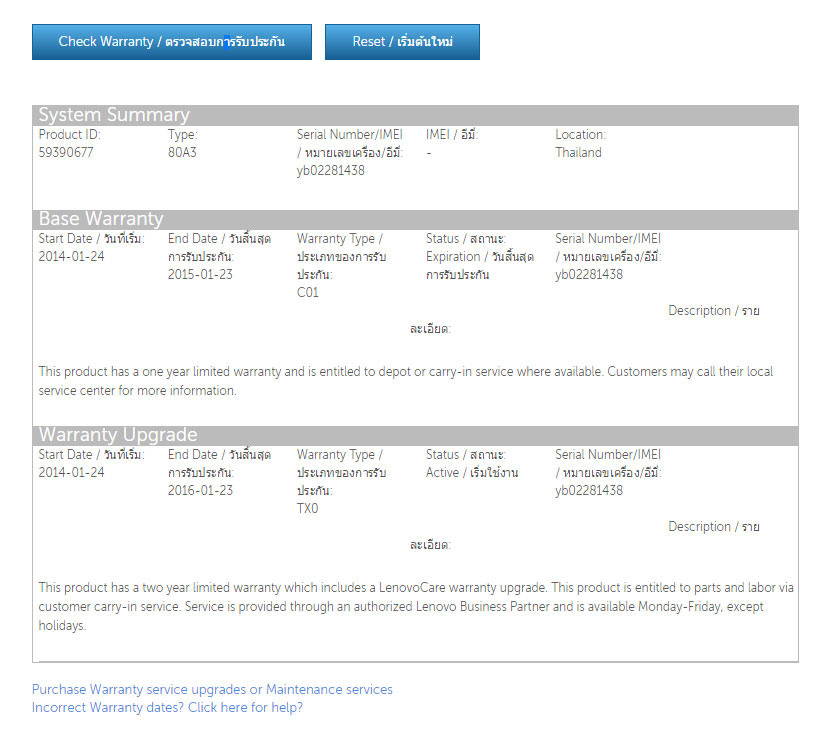The height and width of the screenshot is (735, 819).
Task: Click the Base Warranty Expiration status text
Action: [479, 266]
